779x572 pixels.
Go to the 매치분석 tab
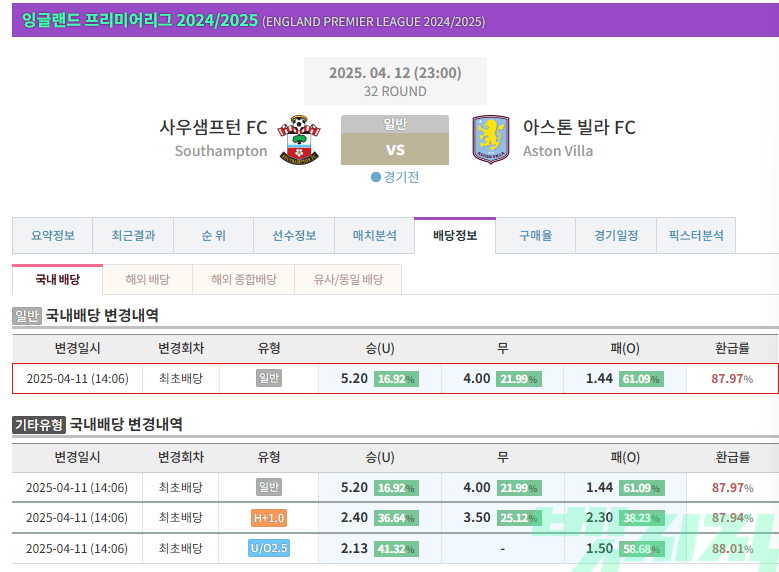375,236
